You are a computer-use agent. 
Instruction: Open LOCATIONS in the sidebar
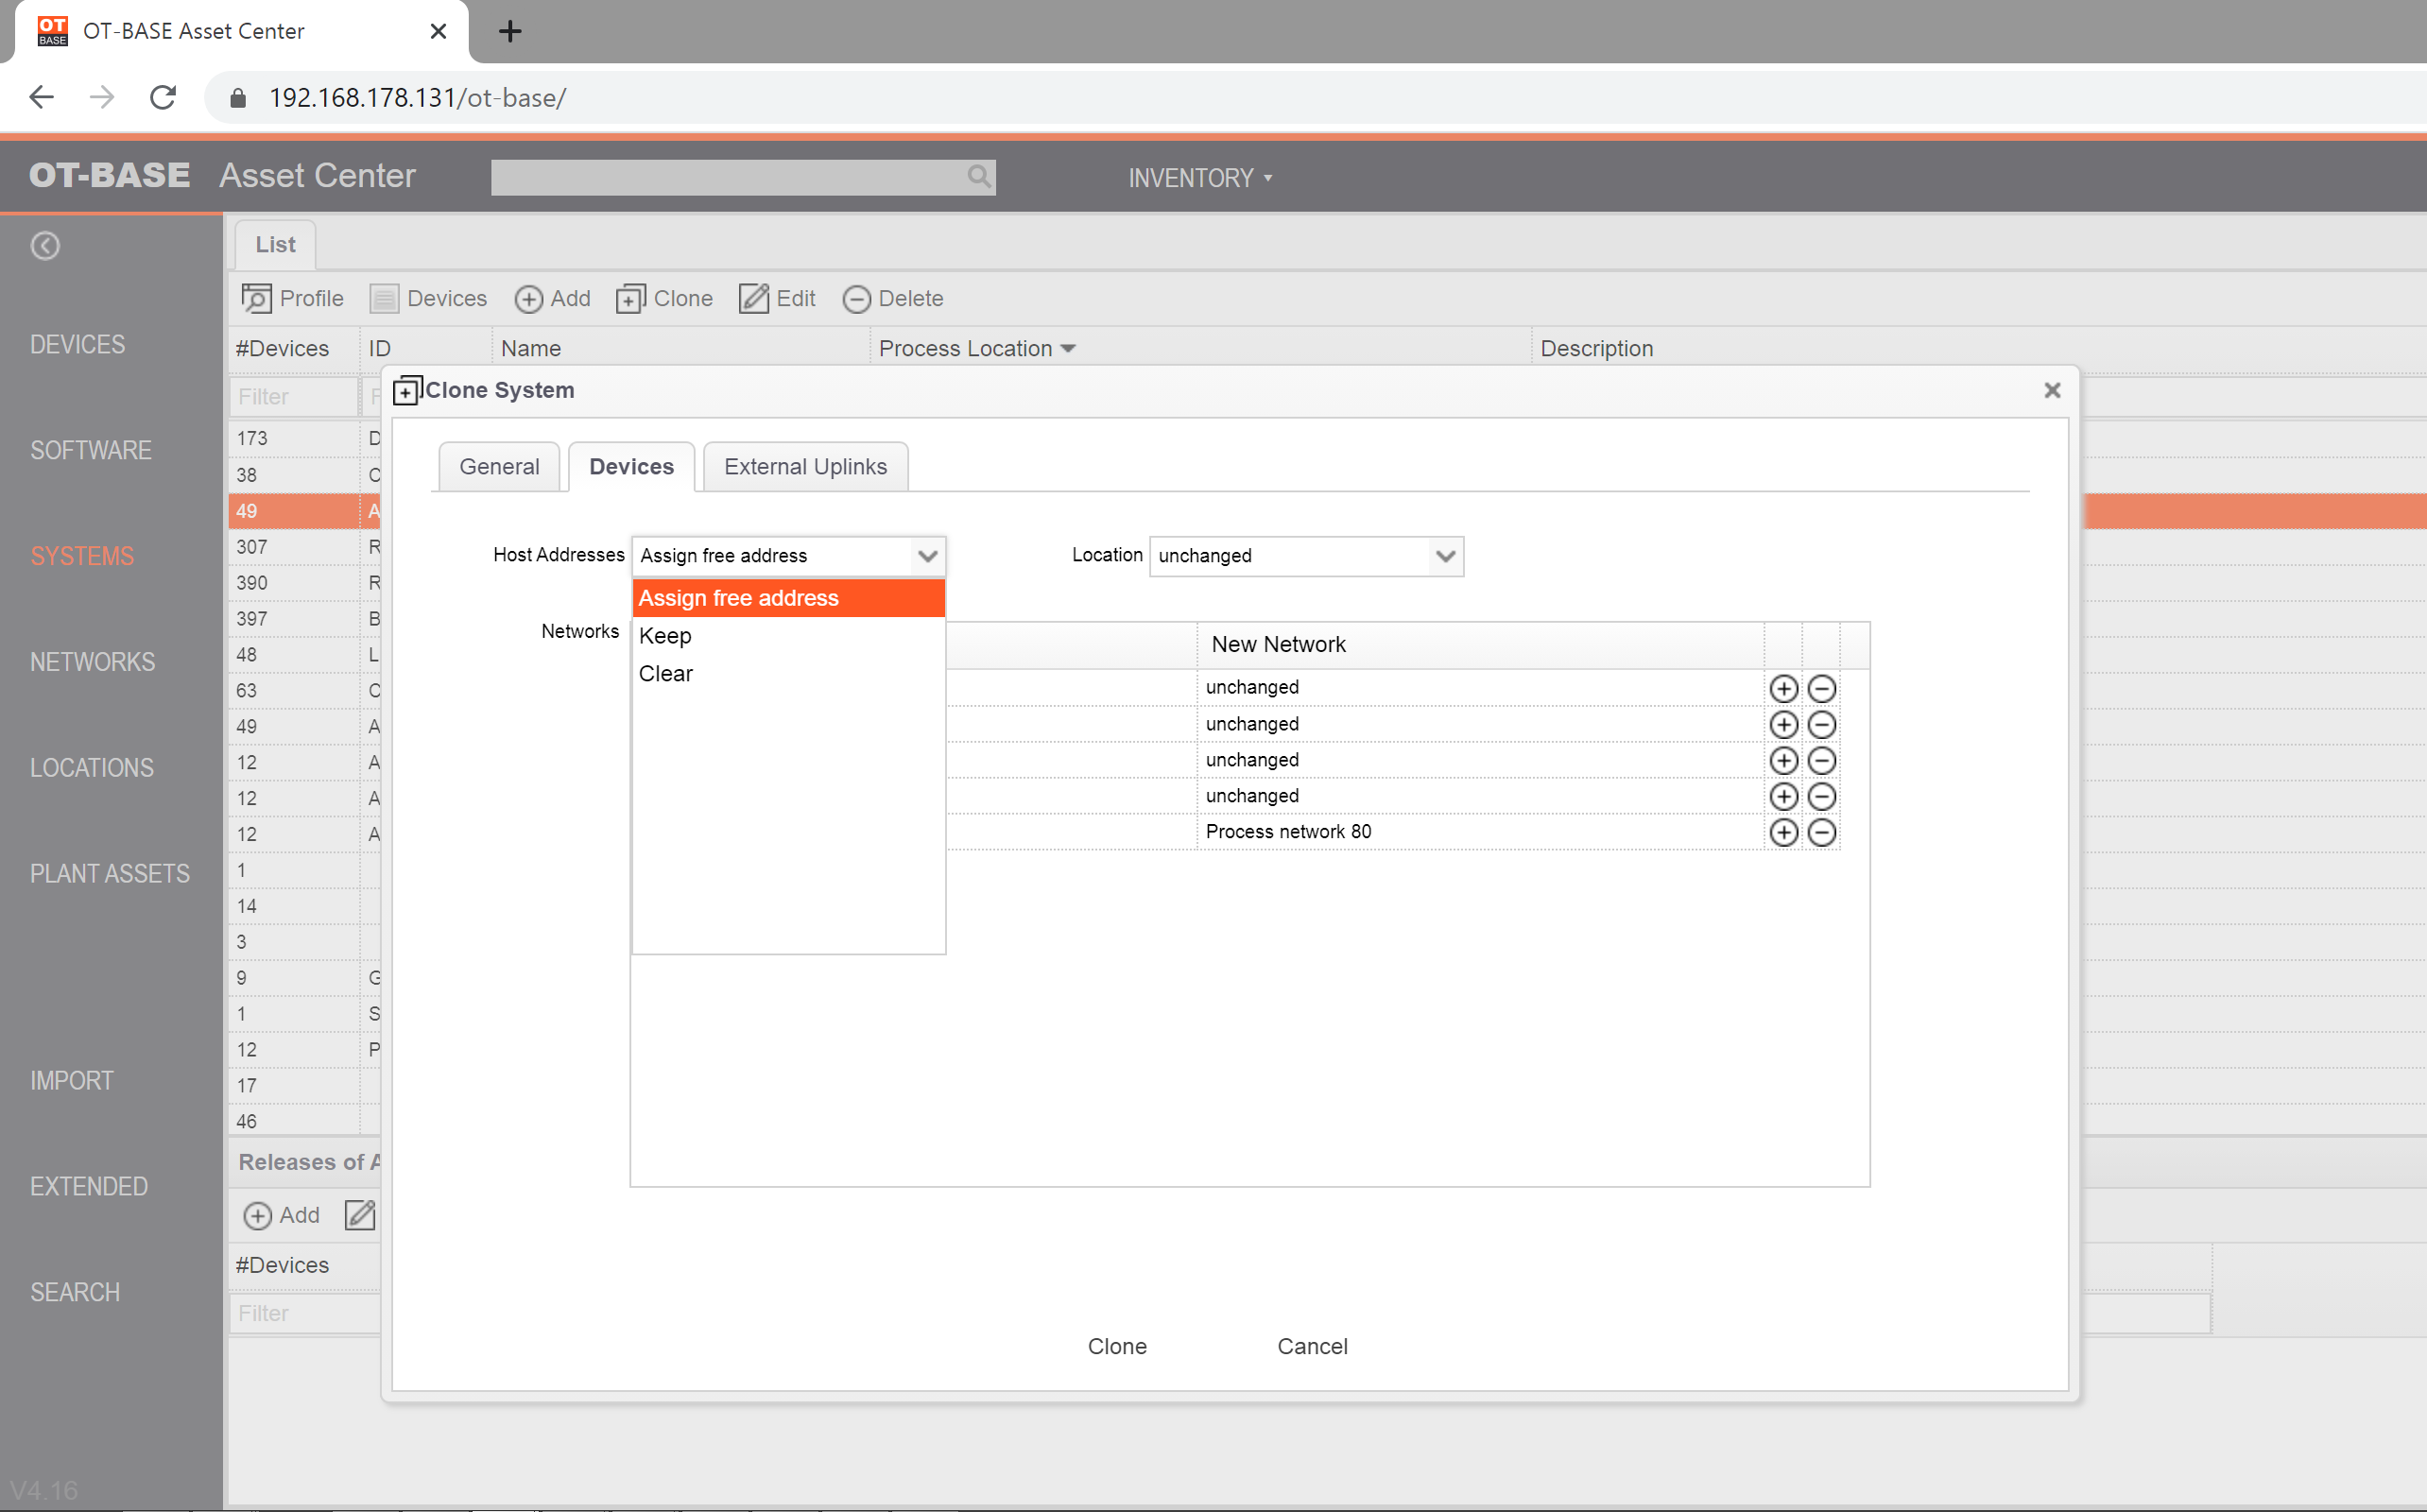pyautogui.click(x=92, y=768)
